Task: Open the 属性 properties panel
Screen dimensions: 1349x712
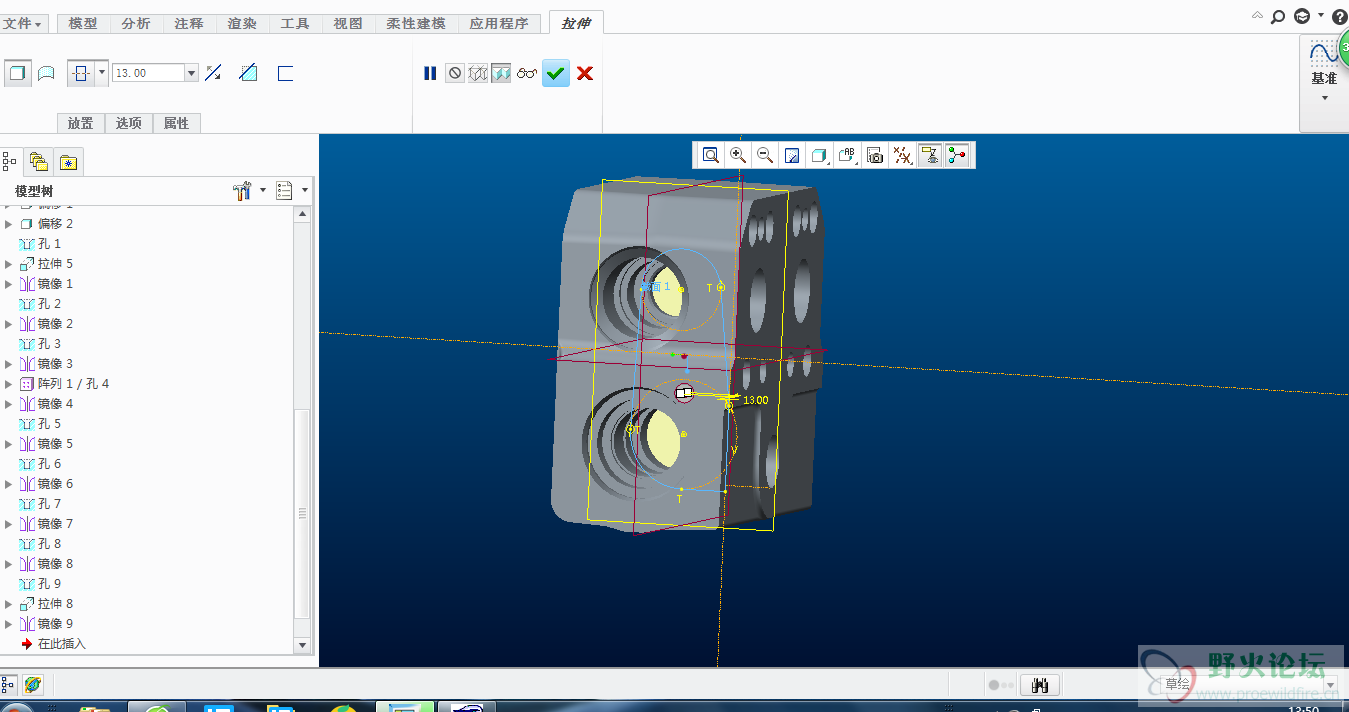Action: pos(176,123)
